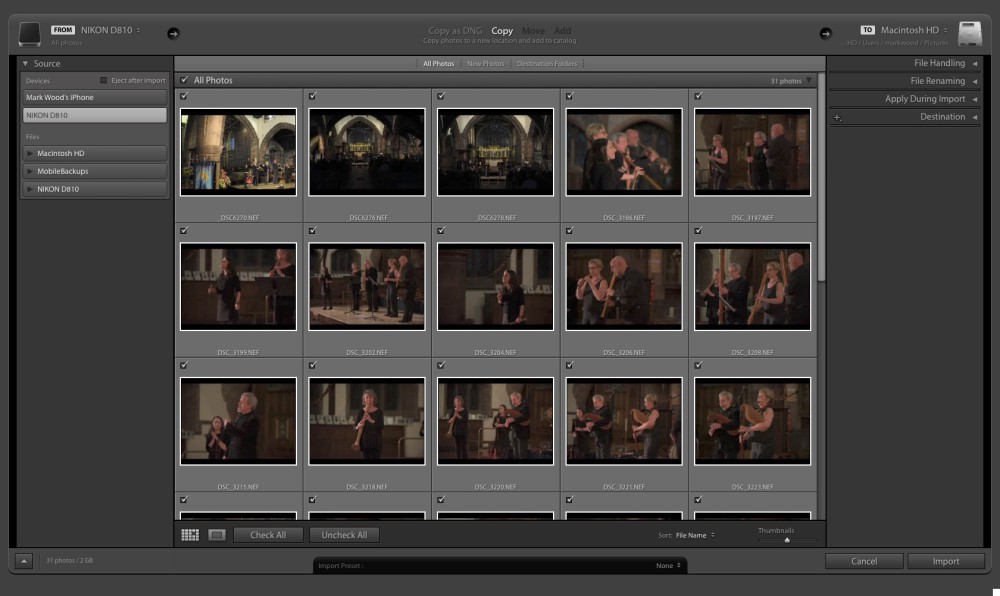This screenshot has width=1000, height=596.
Task: Click the photo grid vertical scrollbar
Action: tap(821, 178)
